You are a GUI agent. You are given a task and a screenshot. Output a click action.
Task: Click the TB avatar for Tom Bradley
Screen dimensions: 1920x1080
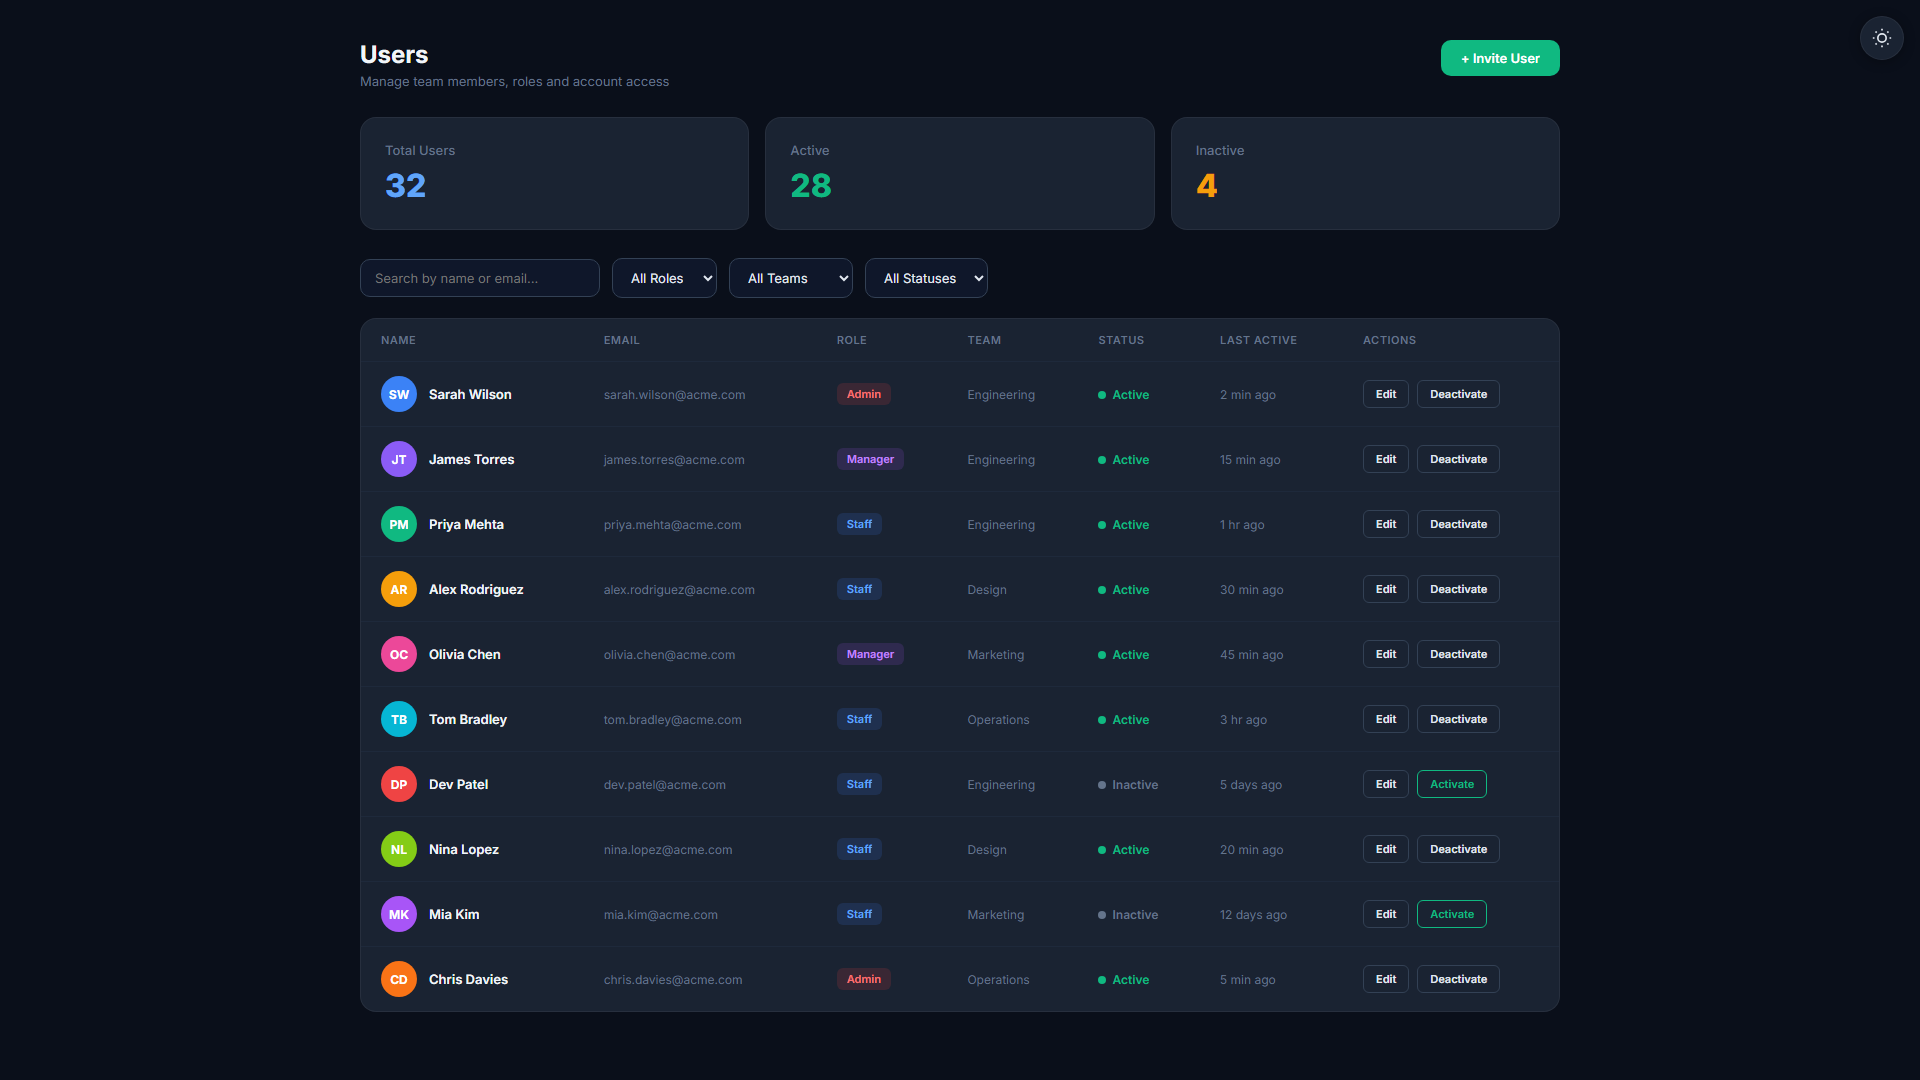coord(399,719)
